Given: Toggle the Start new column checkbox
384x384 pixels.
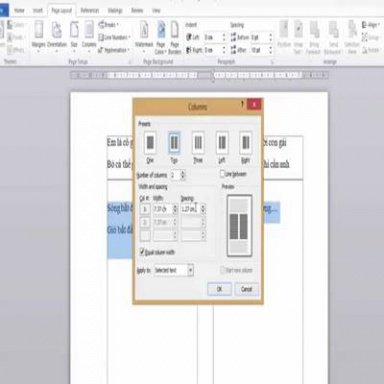Looking at the screenshot, I should point(222,270).
